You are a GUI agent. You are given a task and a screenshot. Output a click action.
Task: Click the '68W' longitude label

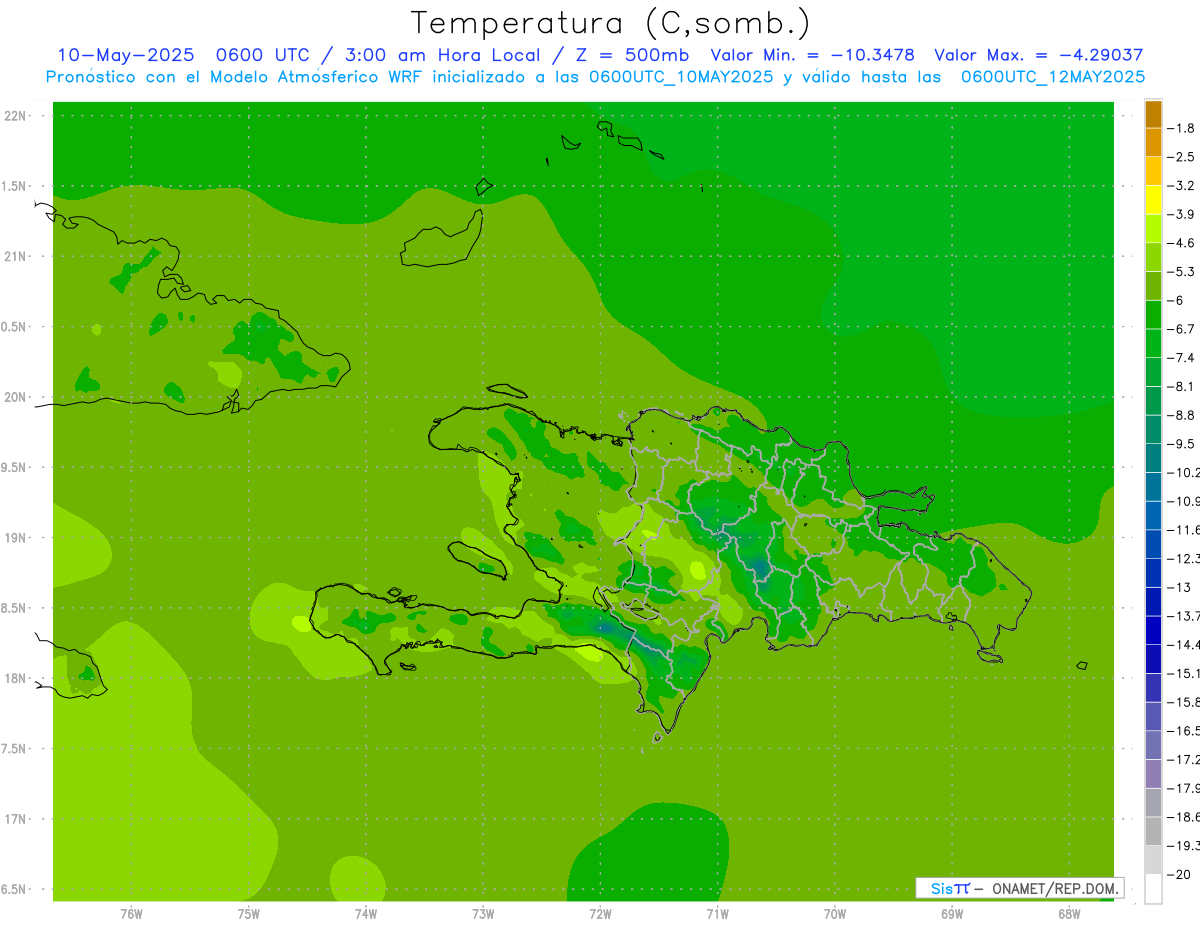(x=1069, y=914)
